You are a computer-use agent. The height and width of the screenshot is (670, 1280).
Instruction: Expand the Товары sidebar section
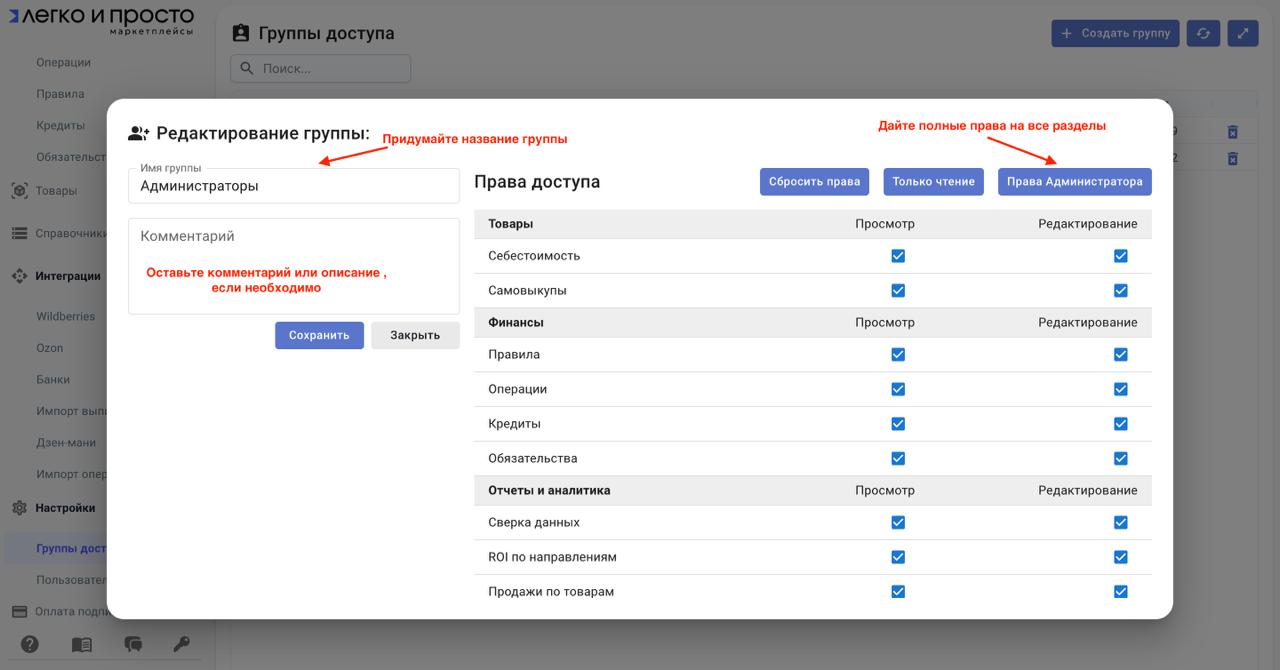56,191
